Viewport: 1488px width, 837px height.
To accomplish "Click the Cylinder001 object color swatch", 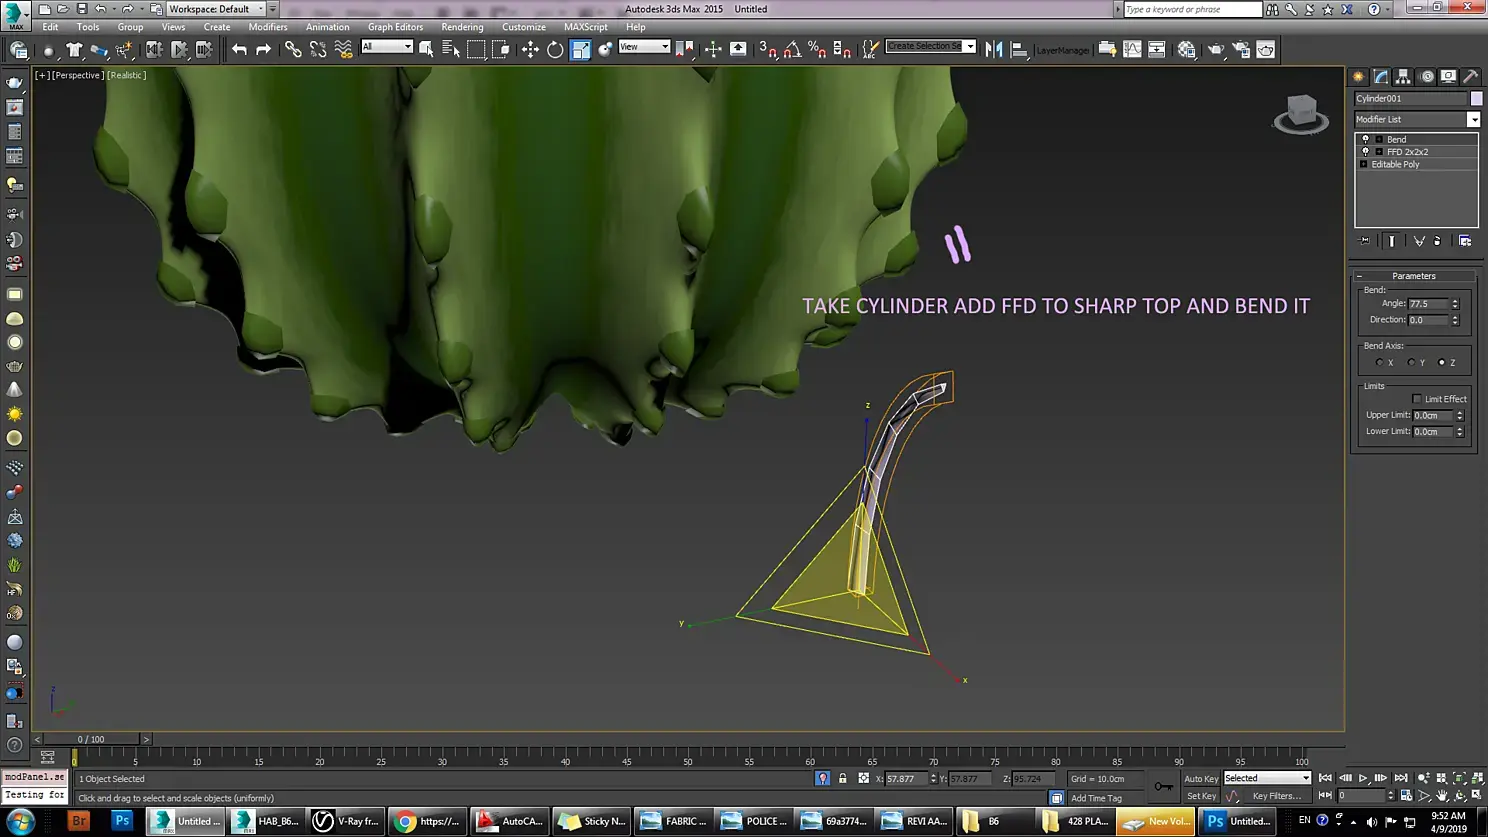I will pos(1476,98).
